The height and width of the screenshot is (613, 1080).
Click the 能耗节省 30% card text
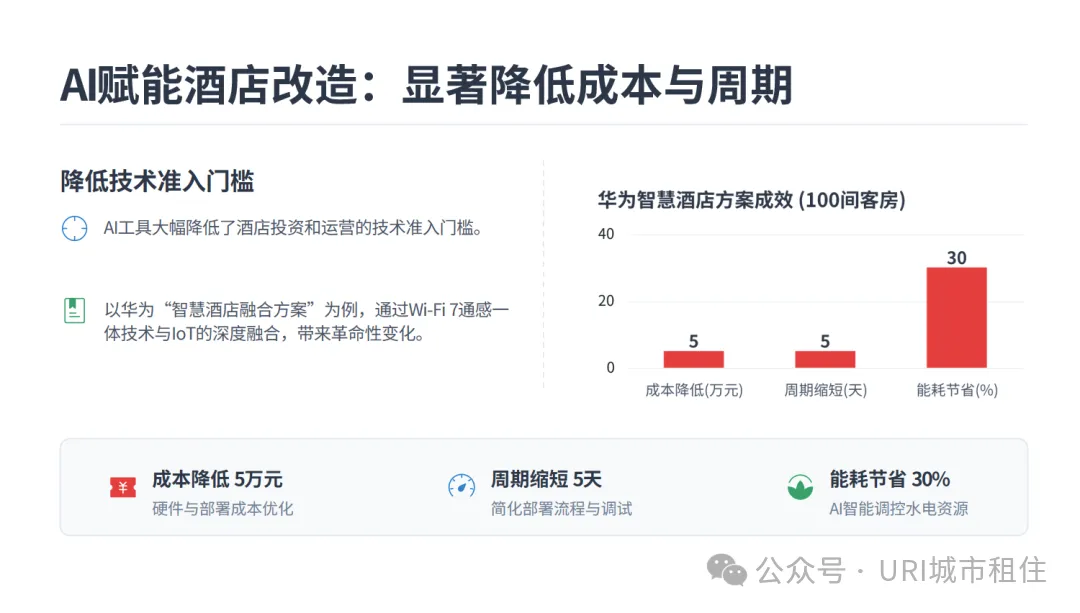(x=890, y=480)
